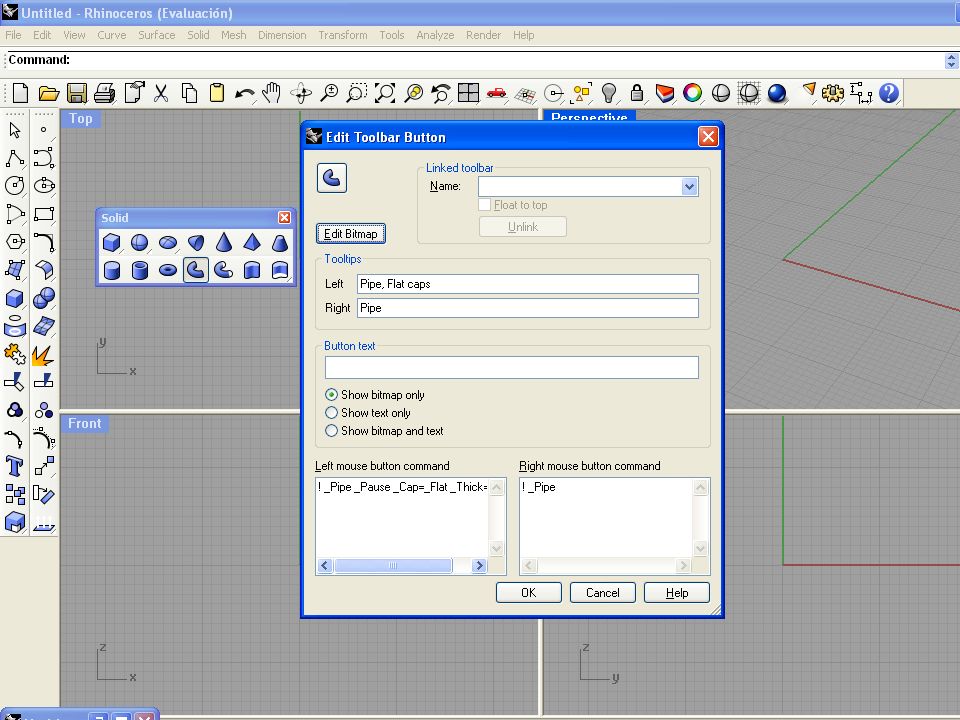Close the Solid floating toolbar
The width and height of the screenshot is (960, 720).
(284, 217)
